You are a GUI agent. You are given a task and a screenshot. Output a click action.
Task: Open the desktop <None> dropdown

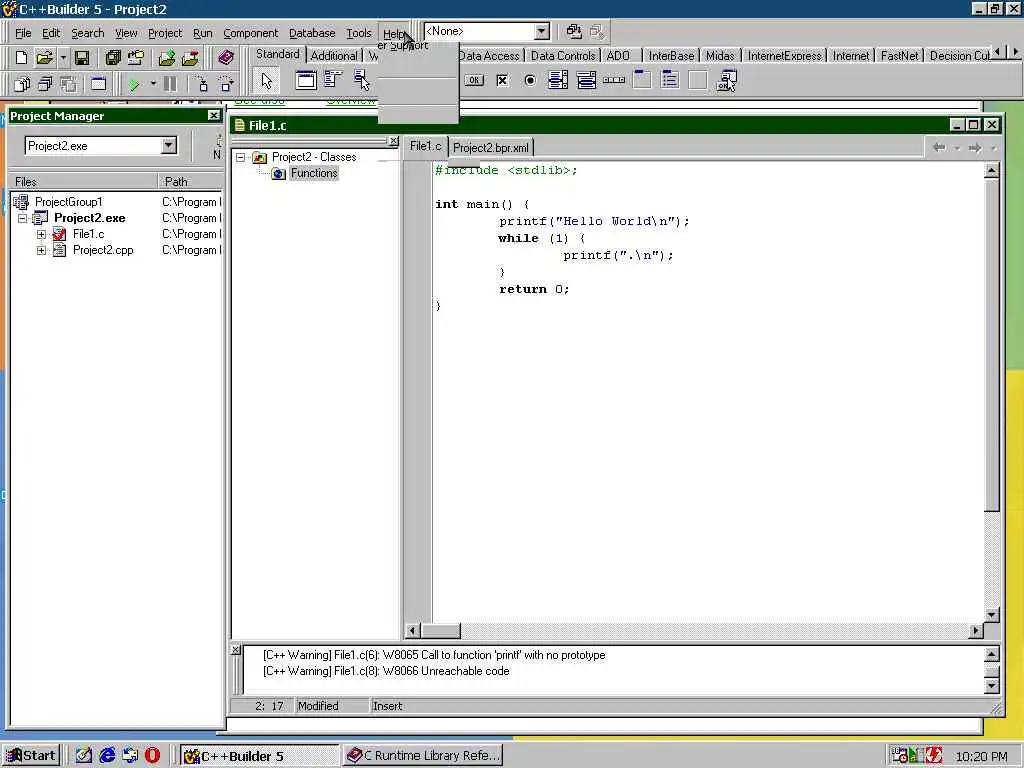(x=542, y=31)
